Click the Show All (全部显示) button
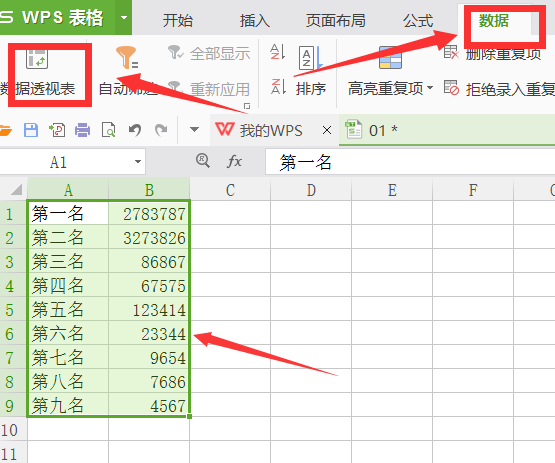Screen dimensions: 555x463 click(x=209, y=54)
